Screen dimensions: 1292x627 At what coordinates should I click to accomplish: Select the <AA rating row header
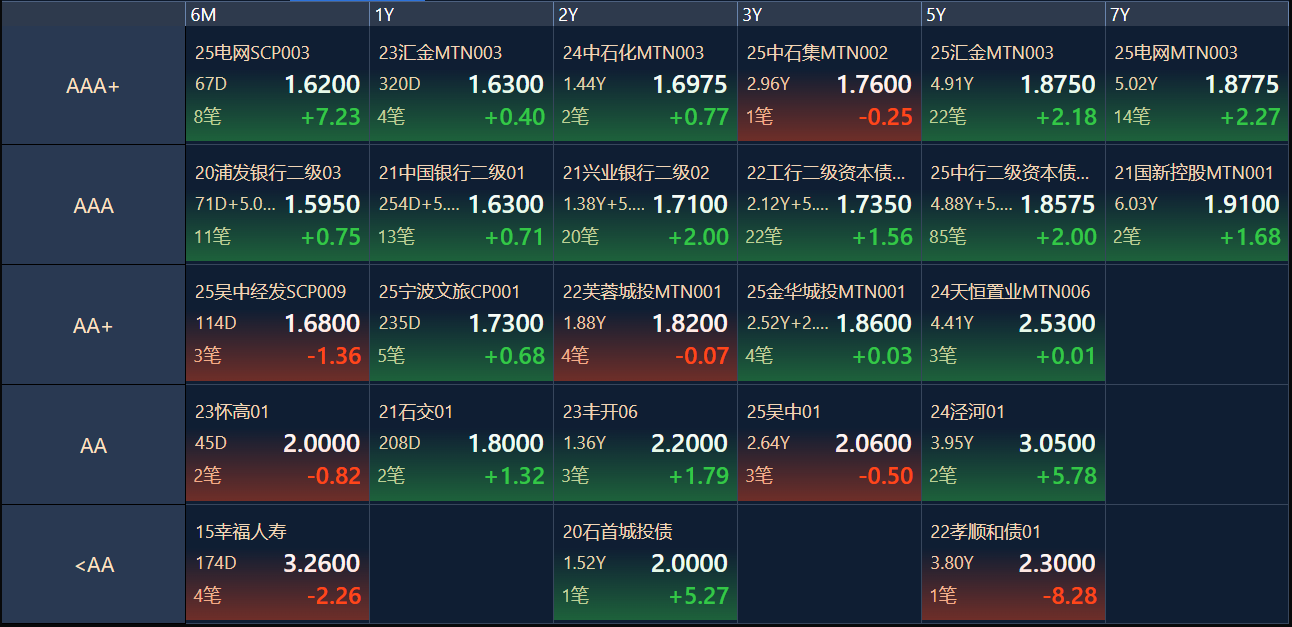(x=93, y=565)
